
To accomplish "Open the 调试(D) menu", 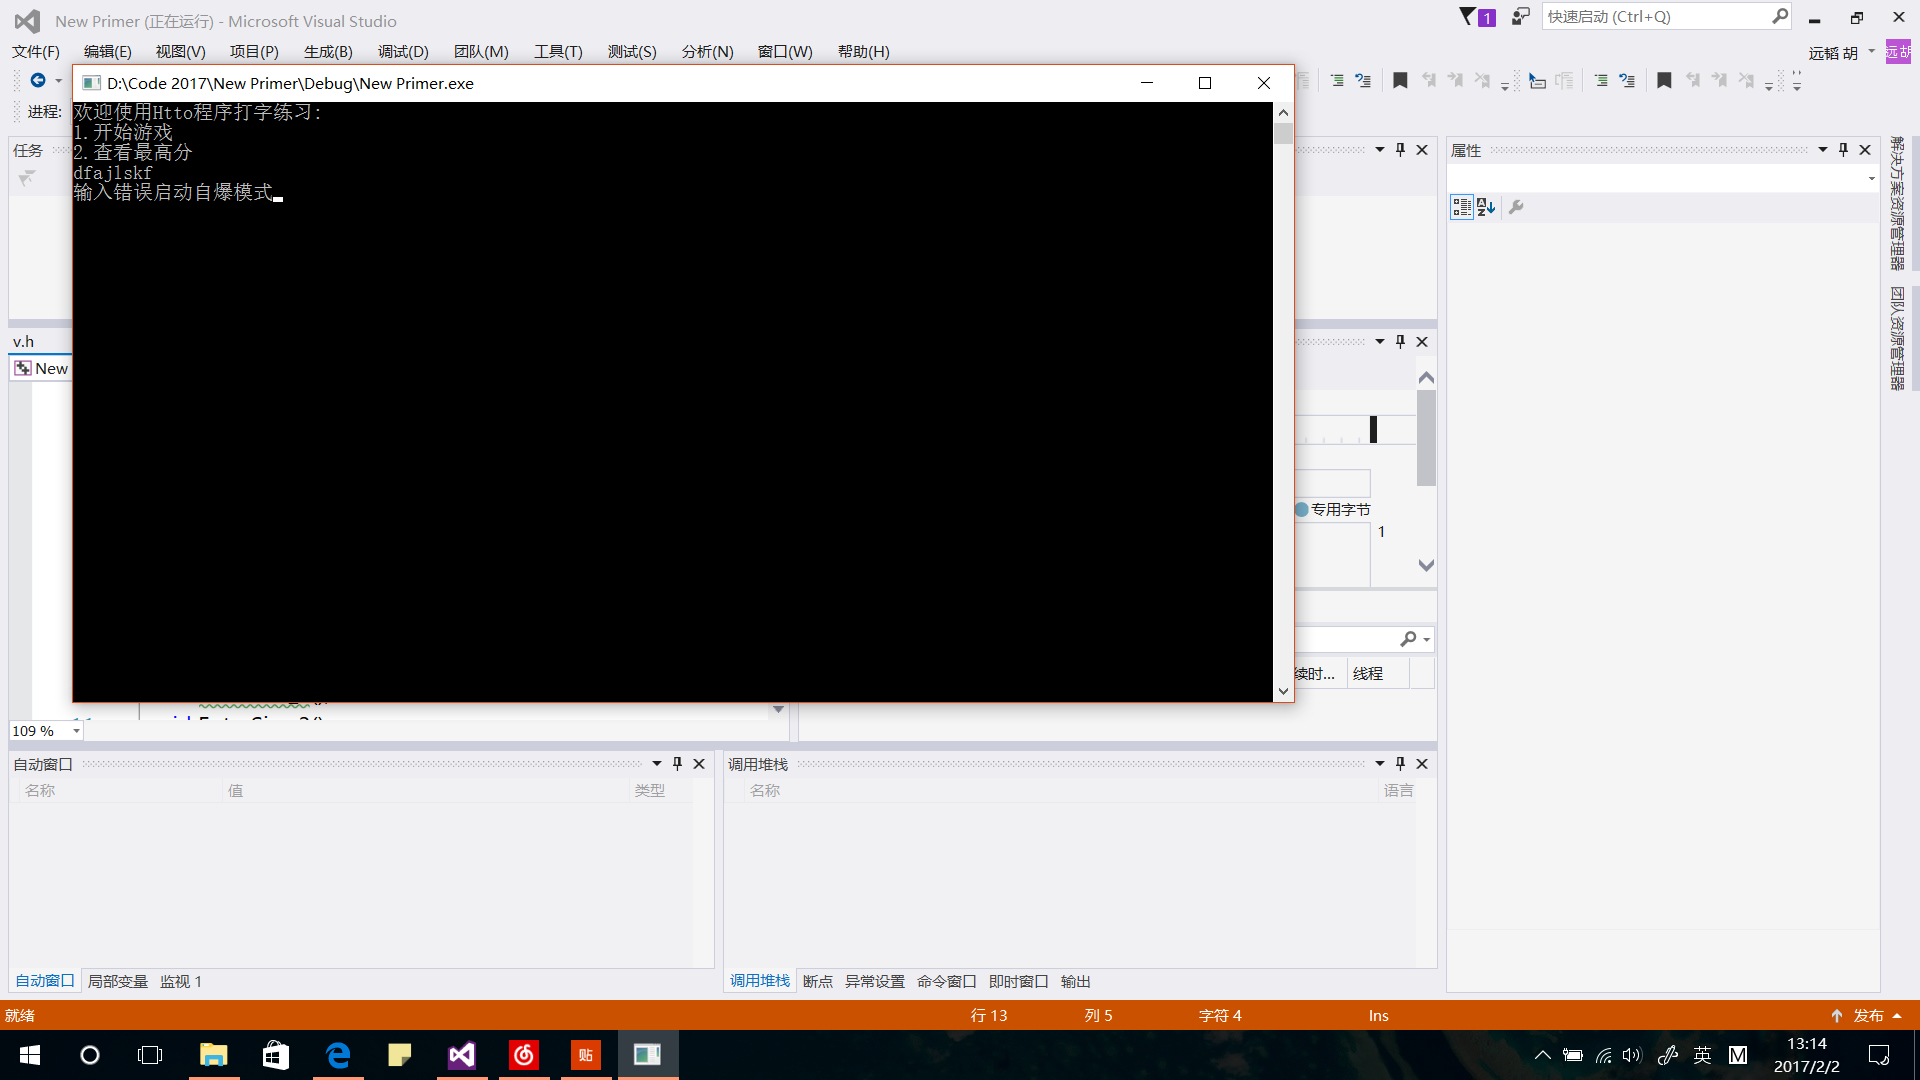I will click(403, 52).
